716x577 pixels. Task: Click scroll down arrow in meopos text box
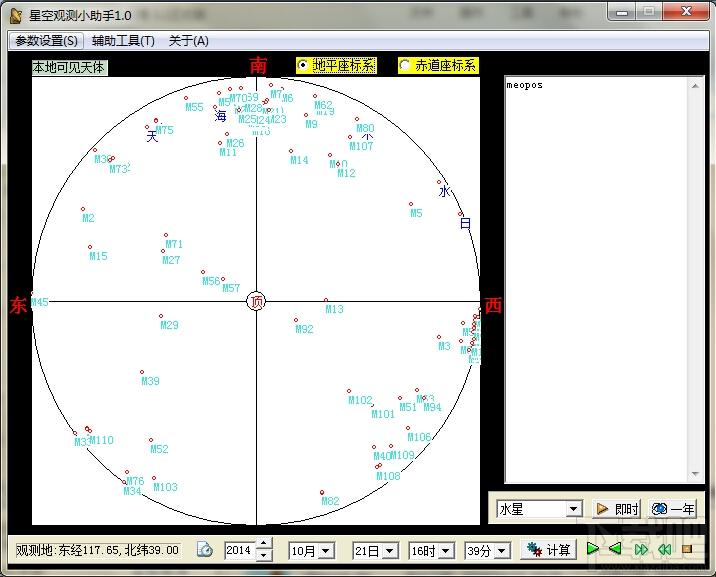tap(695, 474)
